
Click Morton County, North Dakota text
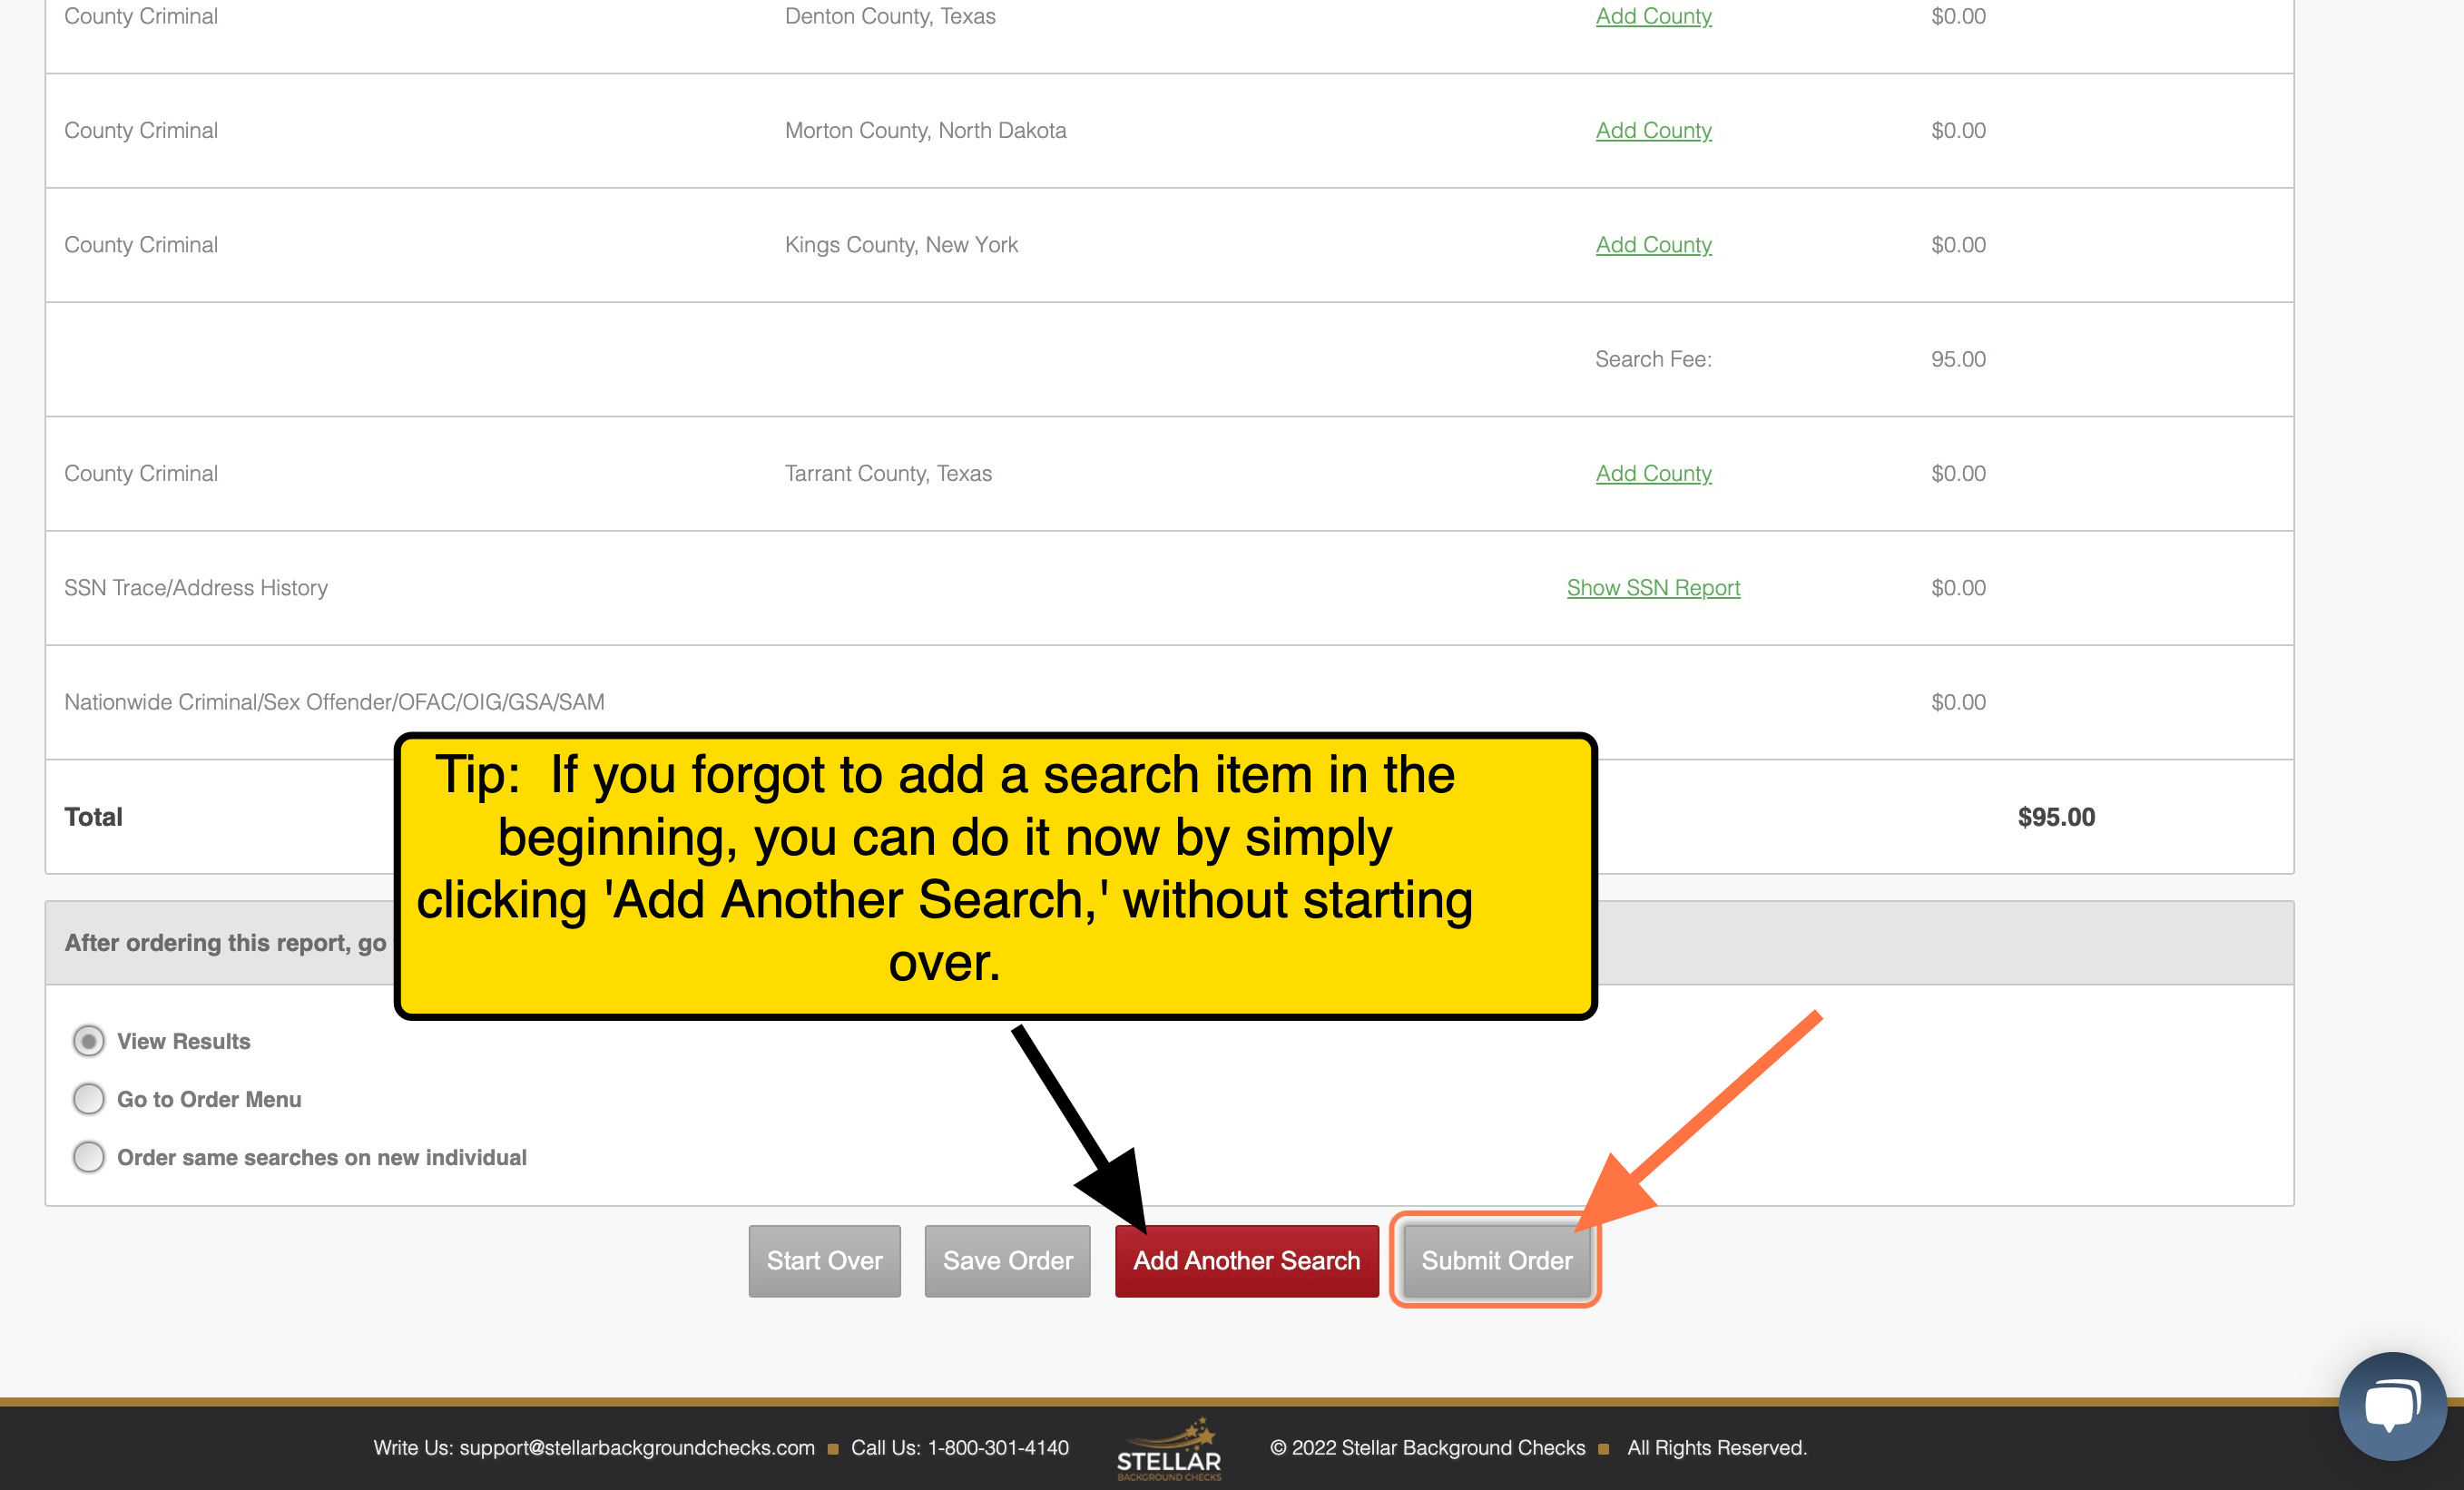925,130
